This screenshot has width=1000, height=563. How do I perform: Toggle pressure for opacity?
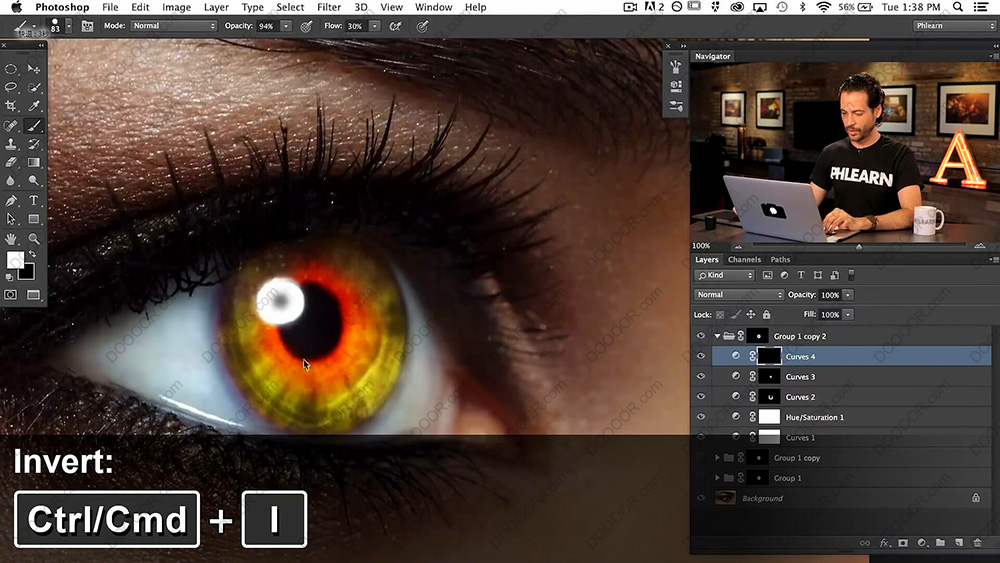coord(307,26)
